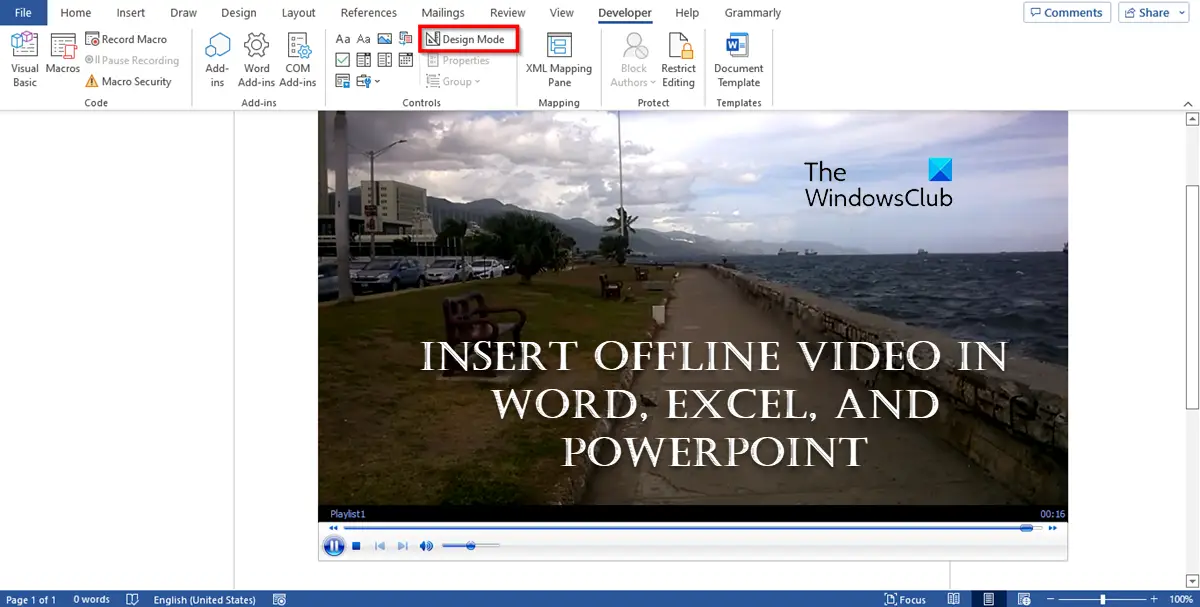Click the vertical scrollbar down arrow
The image size is (1200, 607).
pyautogui.click(x=1191, y=581)
